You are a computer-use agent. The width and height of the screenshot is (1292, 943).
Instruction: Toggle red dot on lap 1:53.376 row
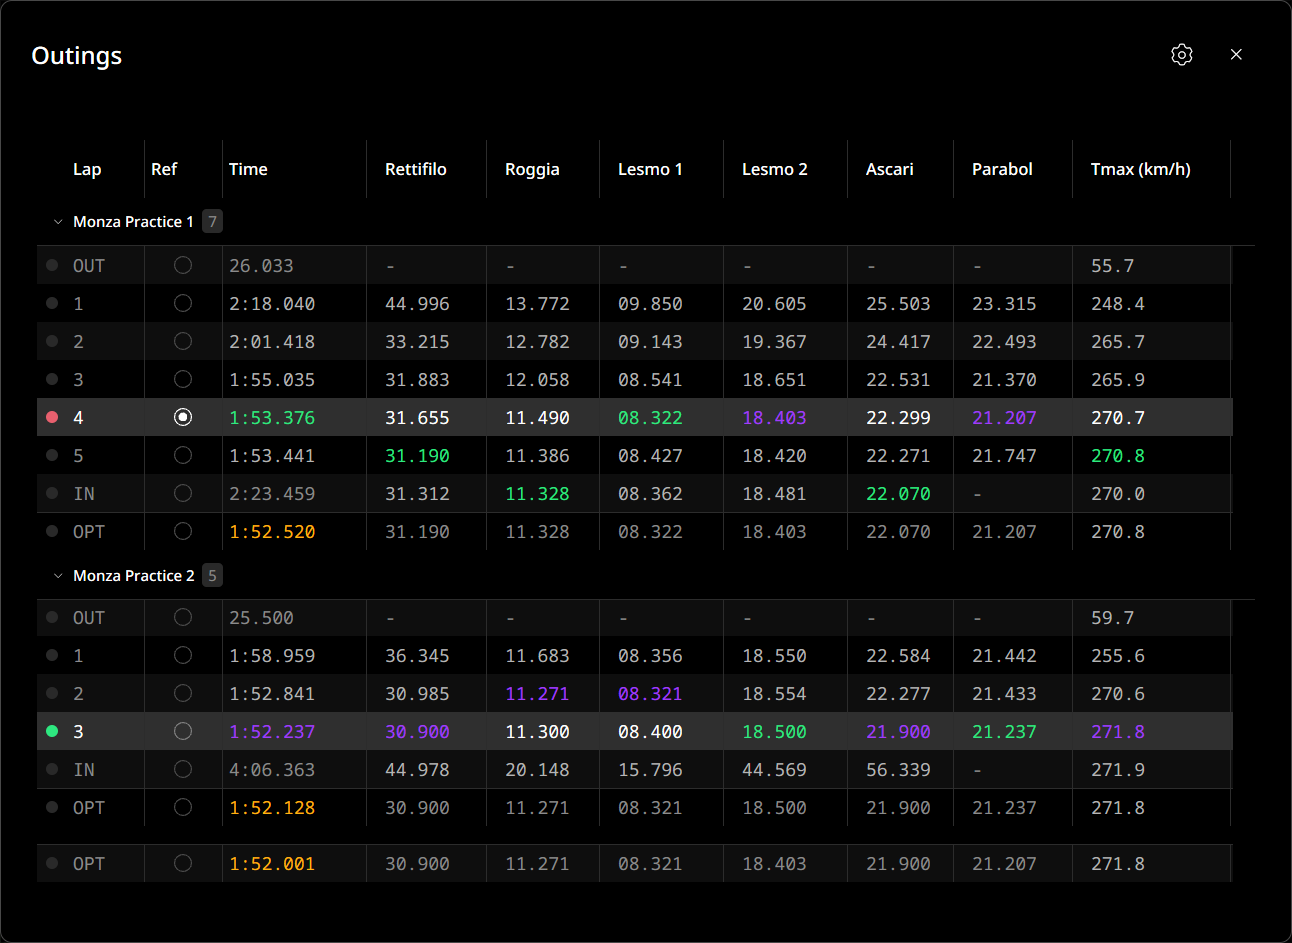pos(52,417)
